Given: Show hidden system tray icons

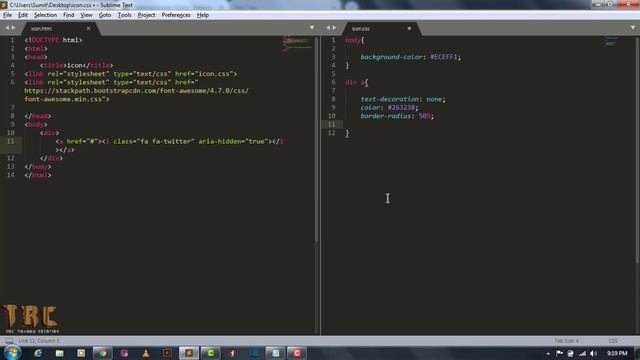Looking at the screenshot, I should click(x=548, y=353).
